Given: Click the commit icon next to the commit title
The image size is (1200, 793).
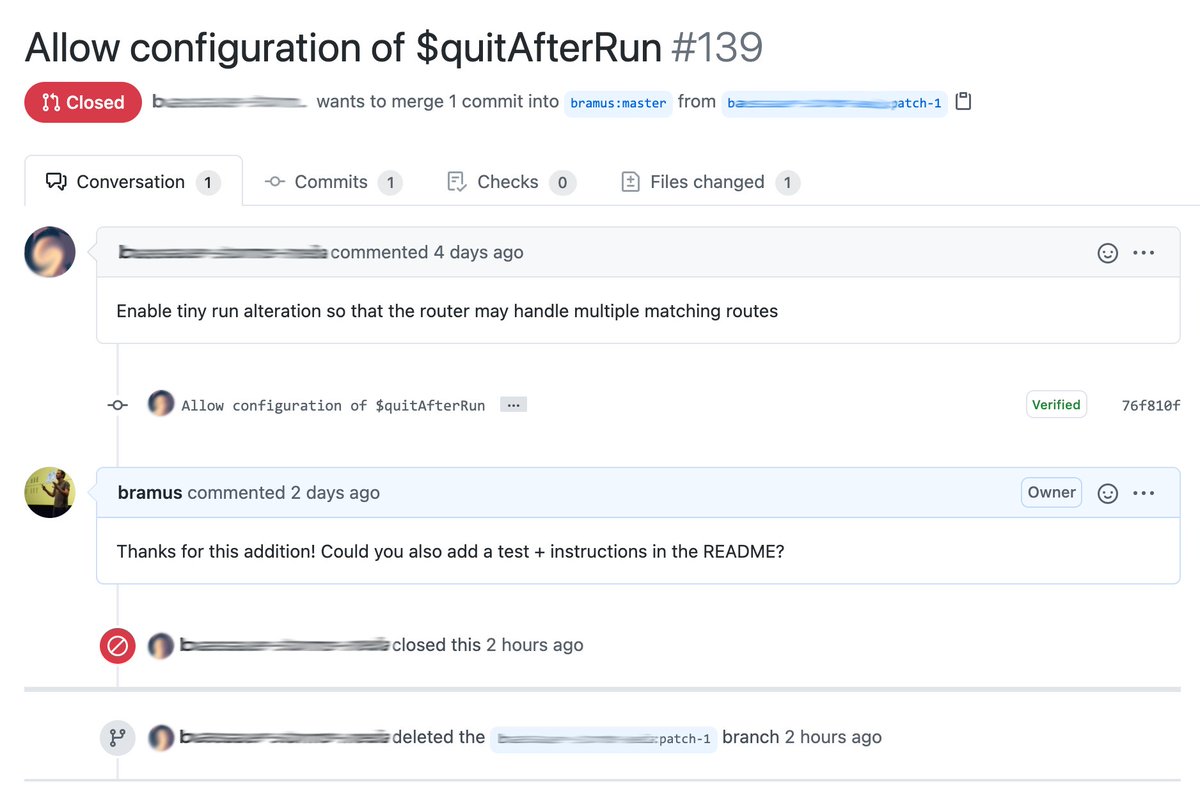Looking at the screenshot, I should pyautogui.click(x=117, y=405).
